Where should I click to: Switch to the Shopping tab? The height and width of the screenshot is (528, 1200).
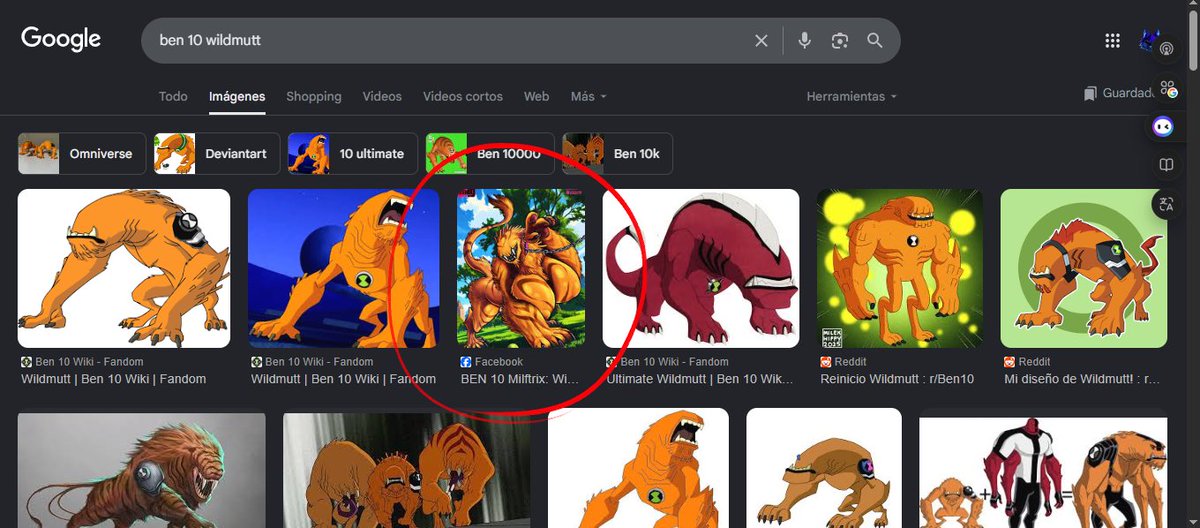[314, 96]
